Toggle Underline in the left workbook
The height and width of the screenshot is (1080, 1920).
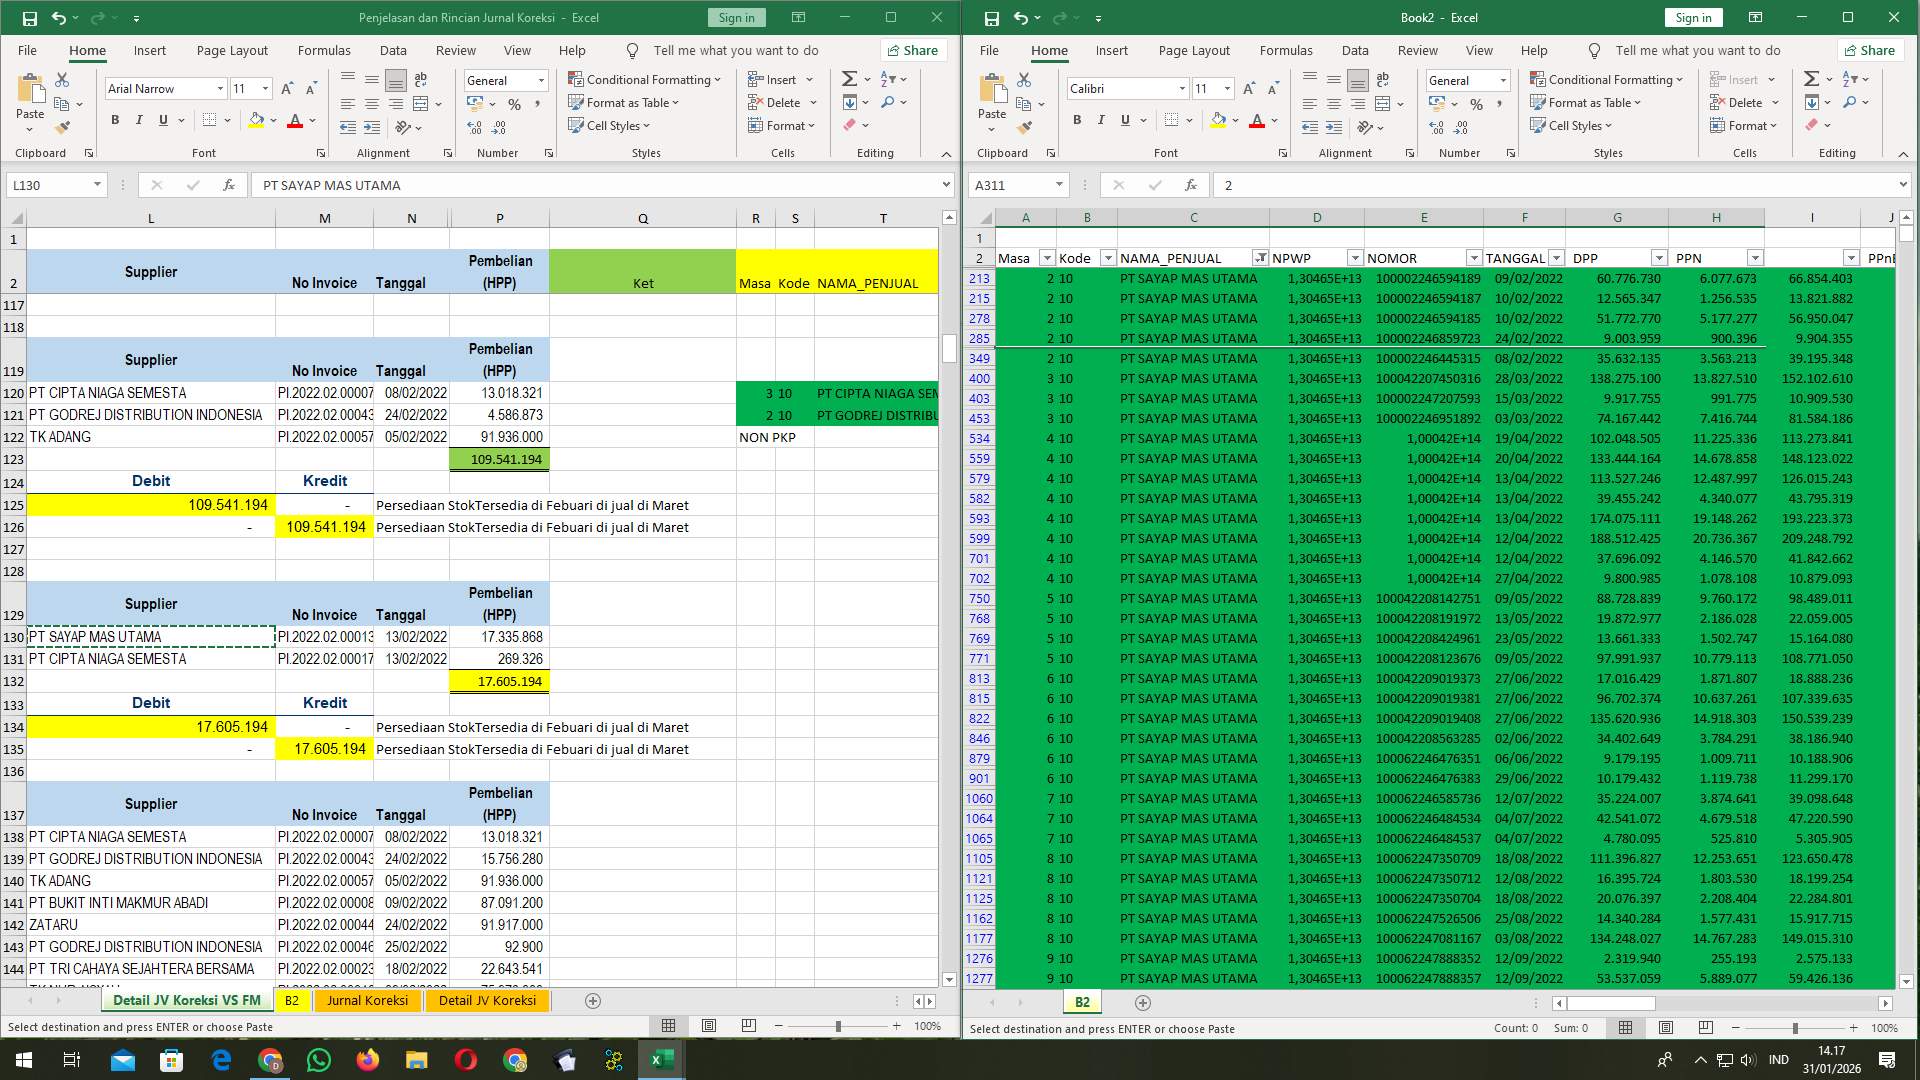[162, 120]
